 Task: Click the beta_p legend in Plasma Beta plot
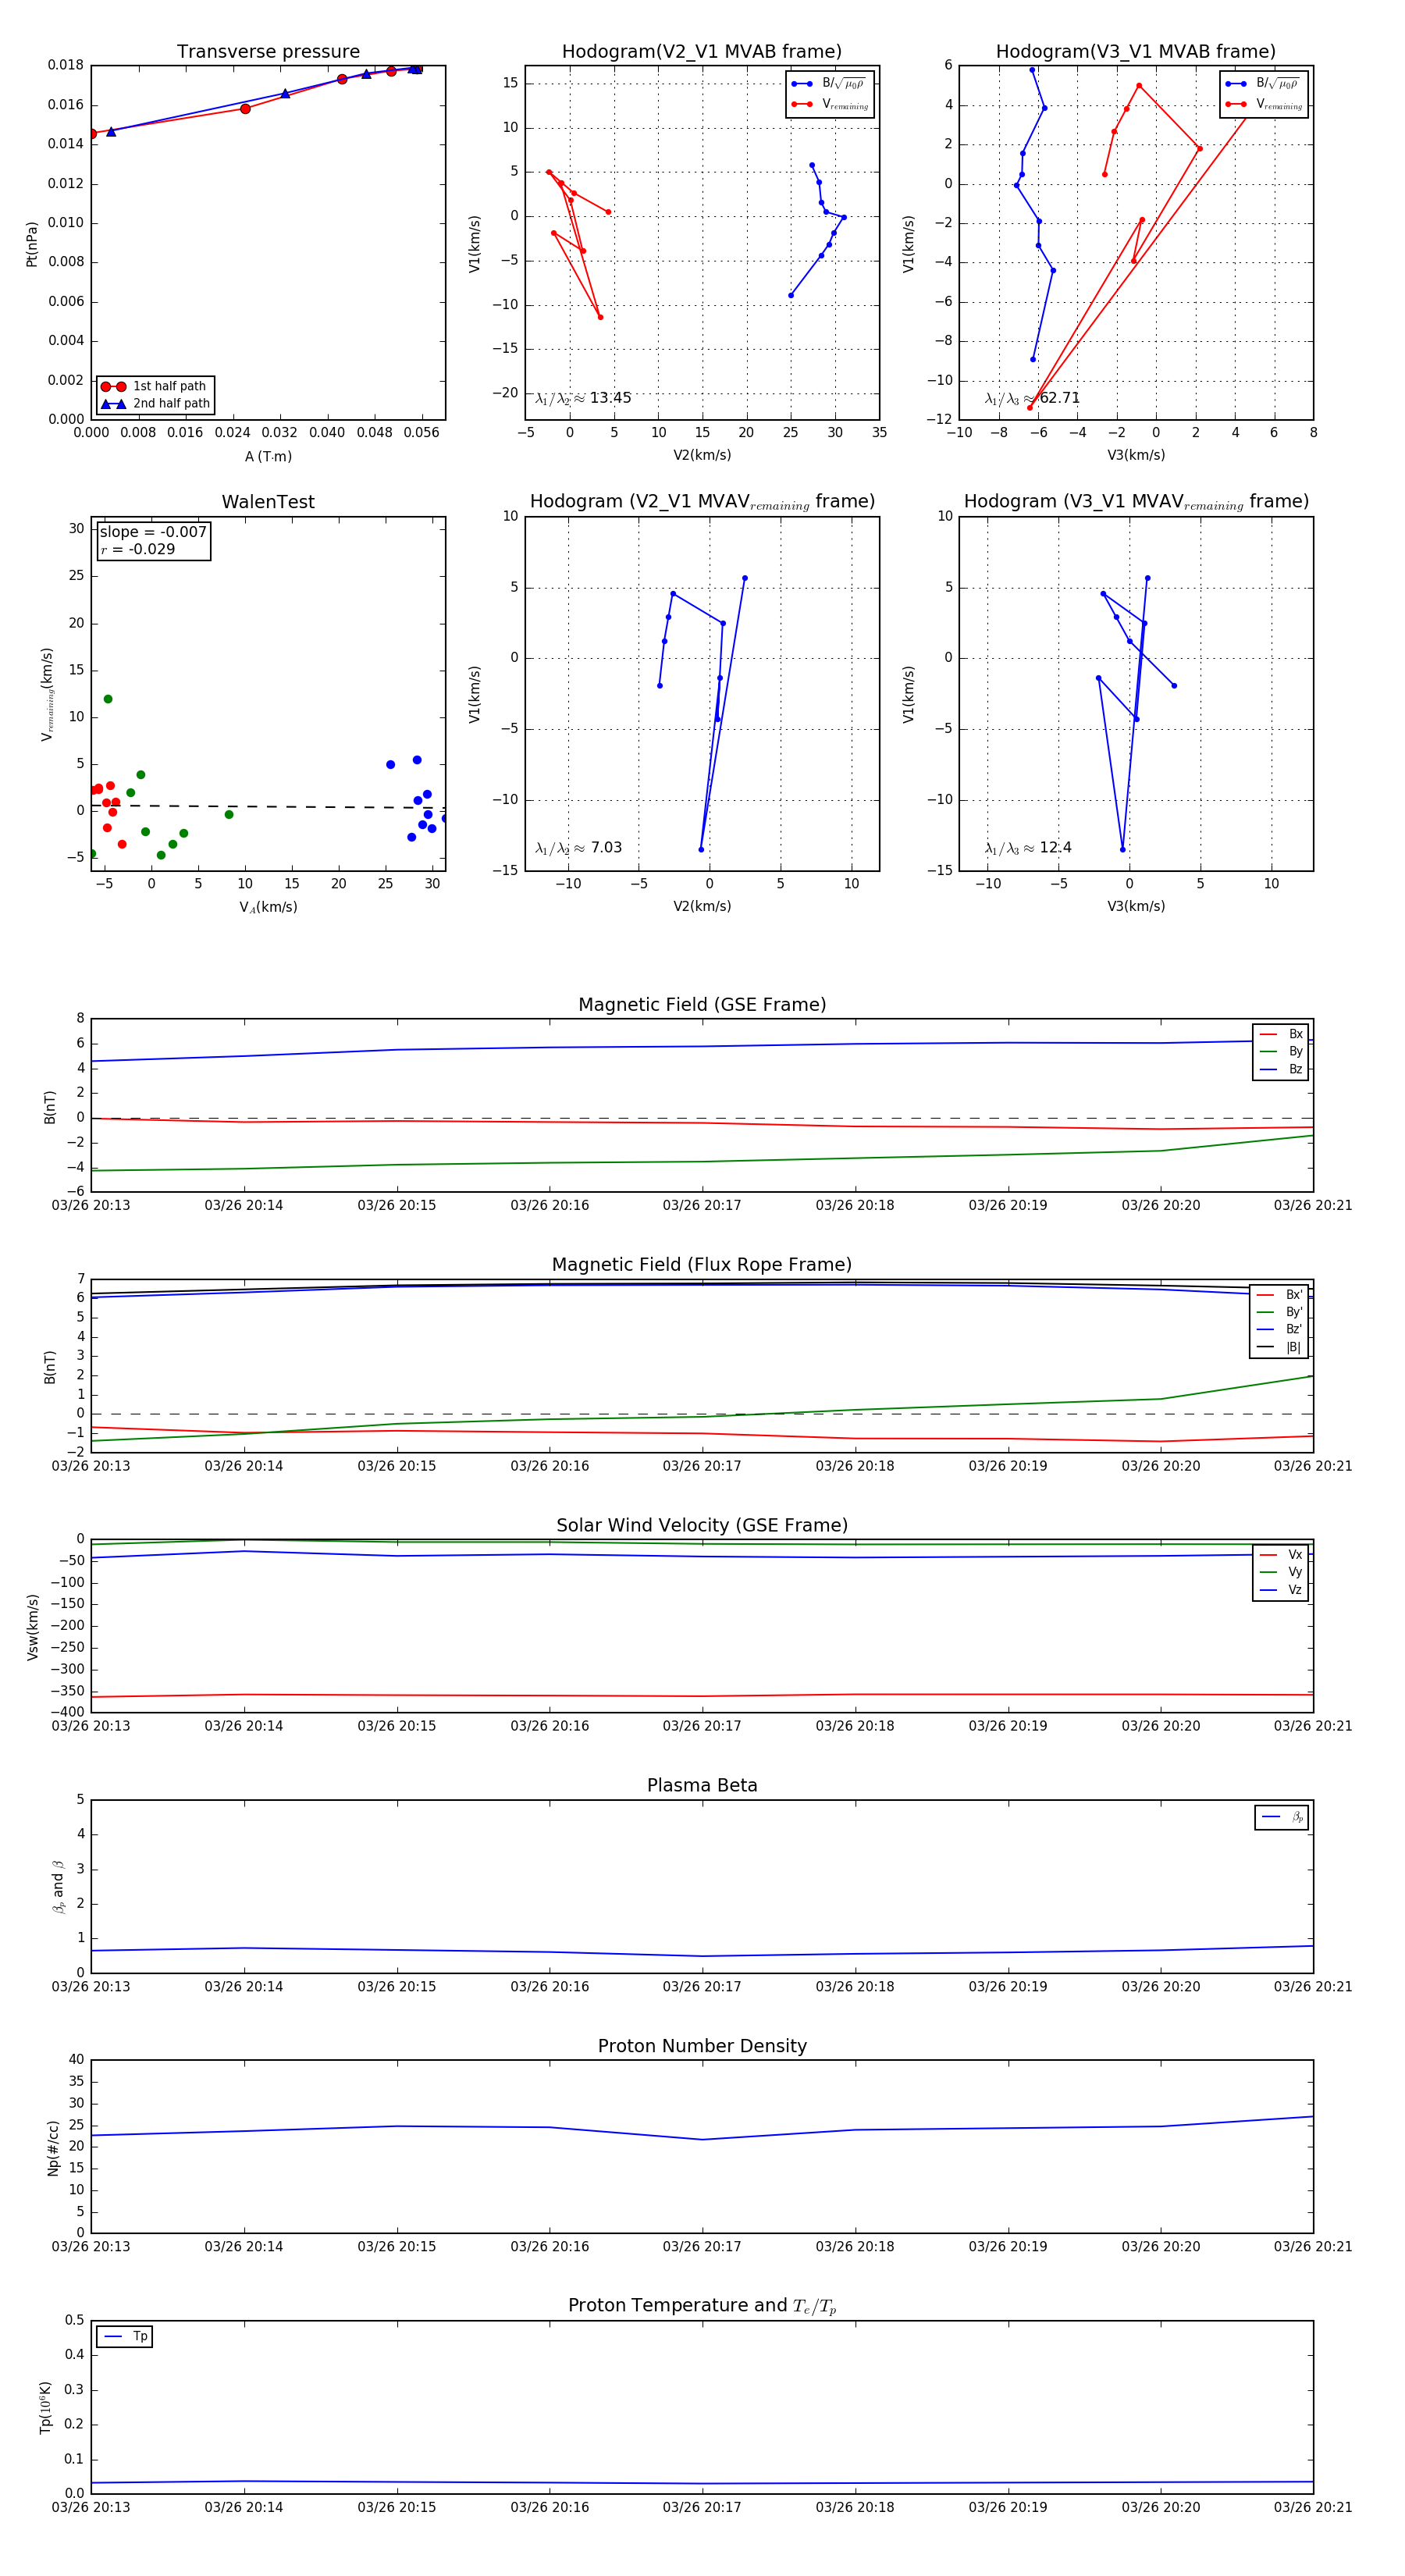(1282, 1817)
